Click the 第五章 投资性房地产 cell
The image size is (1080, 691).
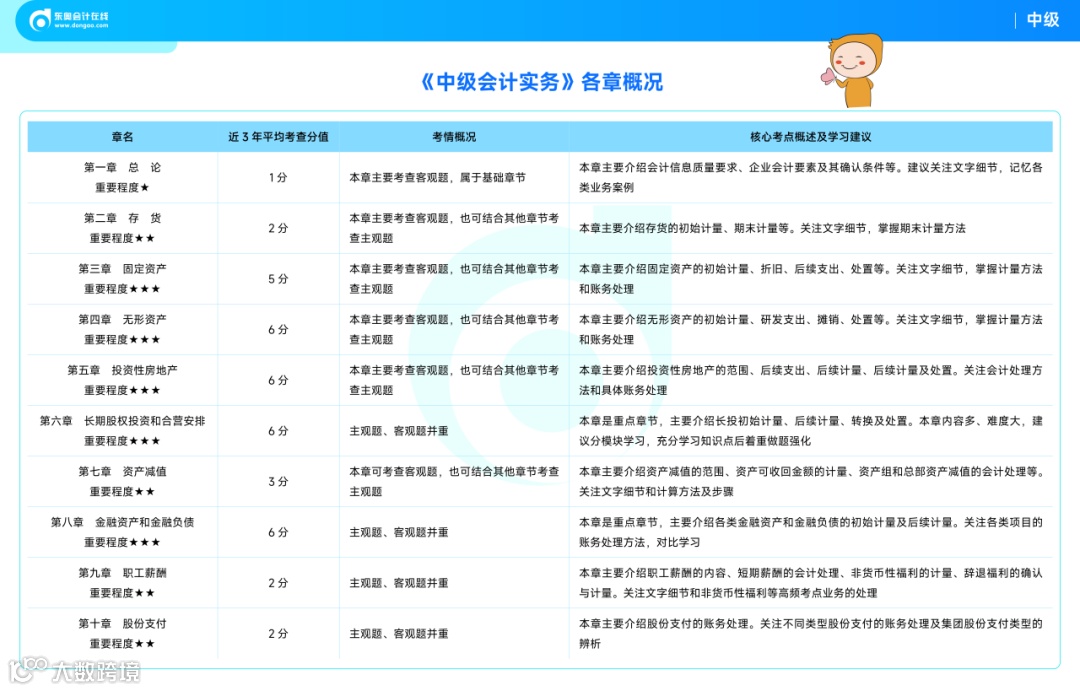pyautogui.click(x=122, y=380)
